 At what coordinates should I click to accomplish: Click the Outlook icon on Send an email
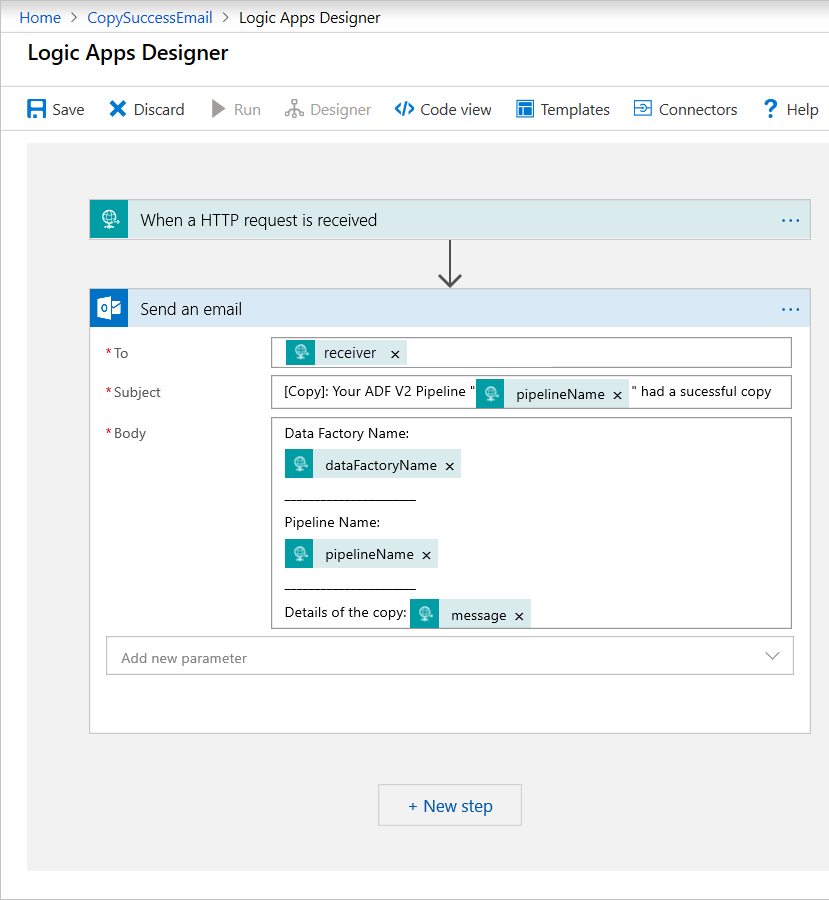(108, 308)
